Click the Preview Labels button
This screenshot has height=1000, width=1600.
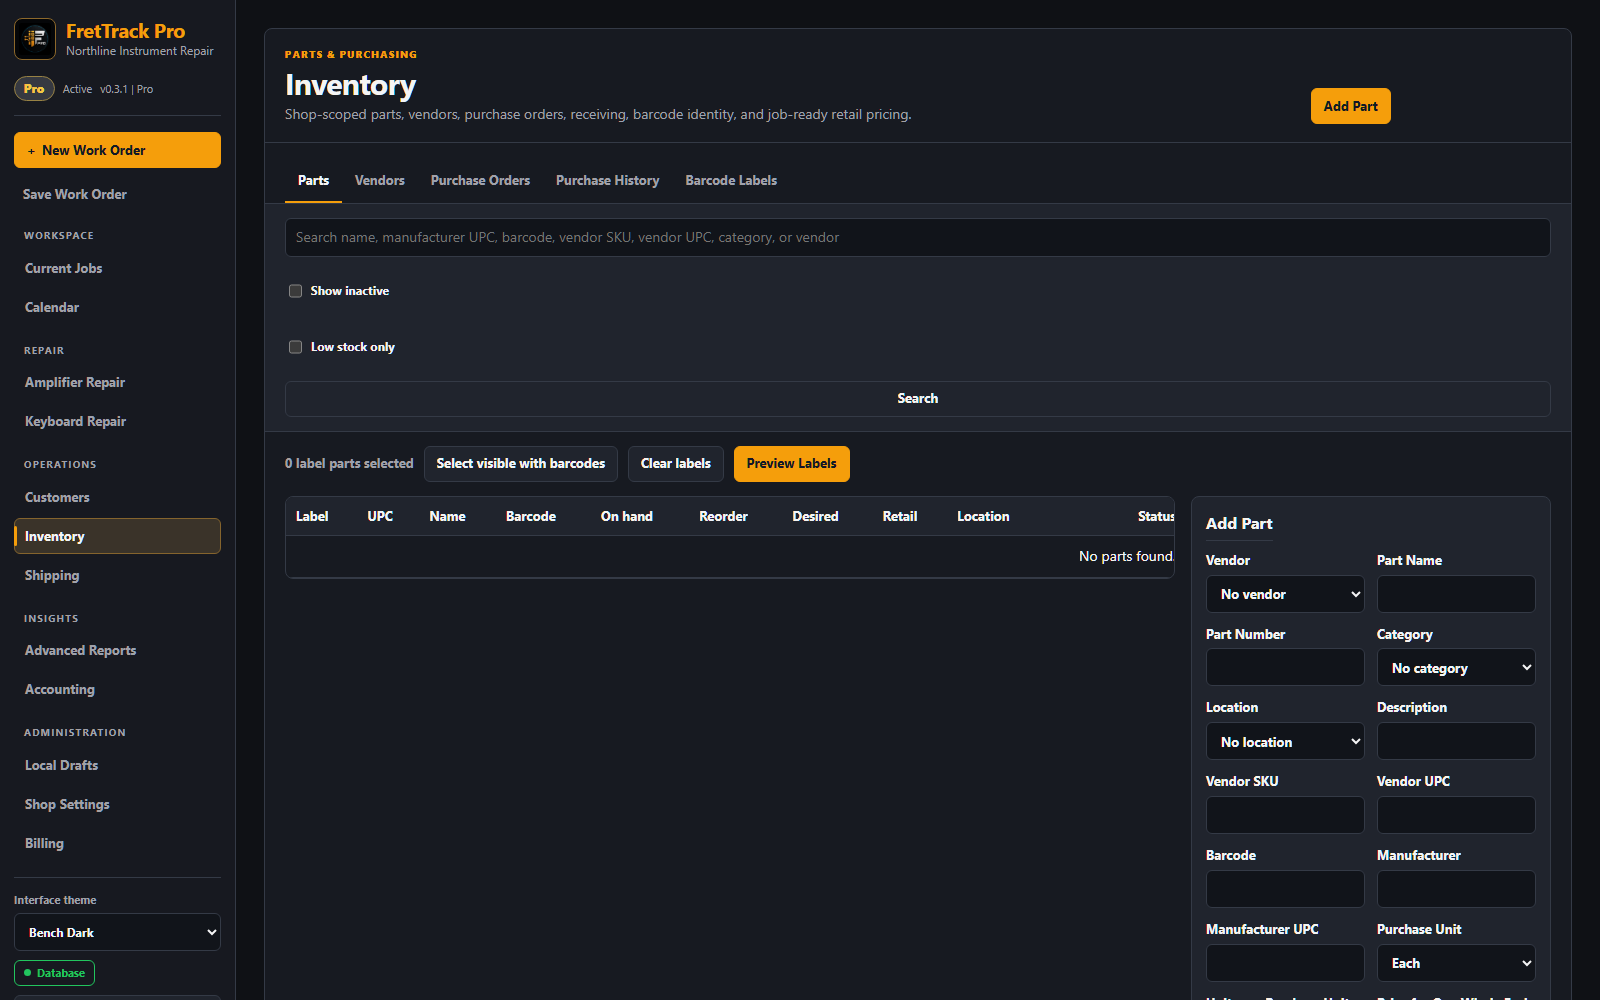point(791,464)
